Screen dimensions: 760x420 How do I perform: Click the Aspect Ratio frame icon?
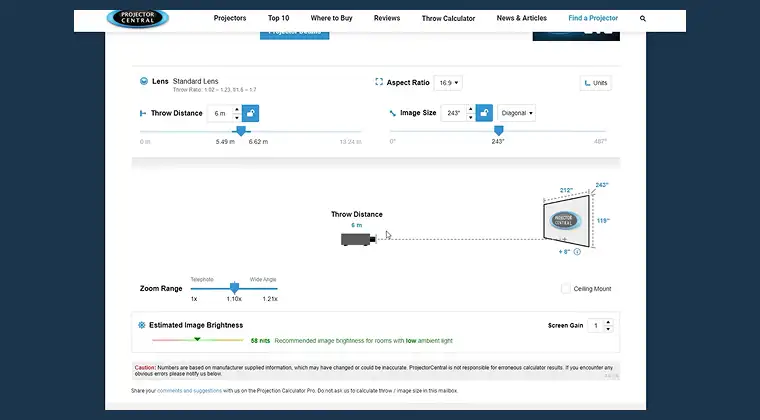[378, 82]
